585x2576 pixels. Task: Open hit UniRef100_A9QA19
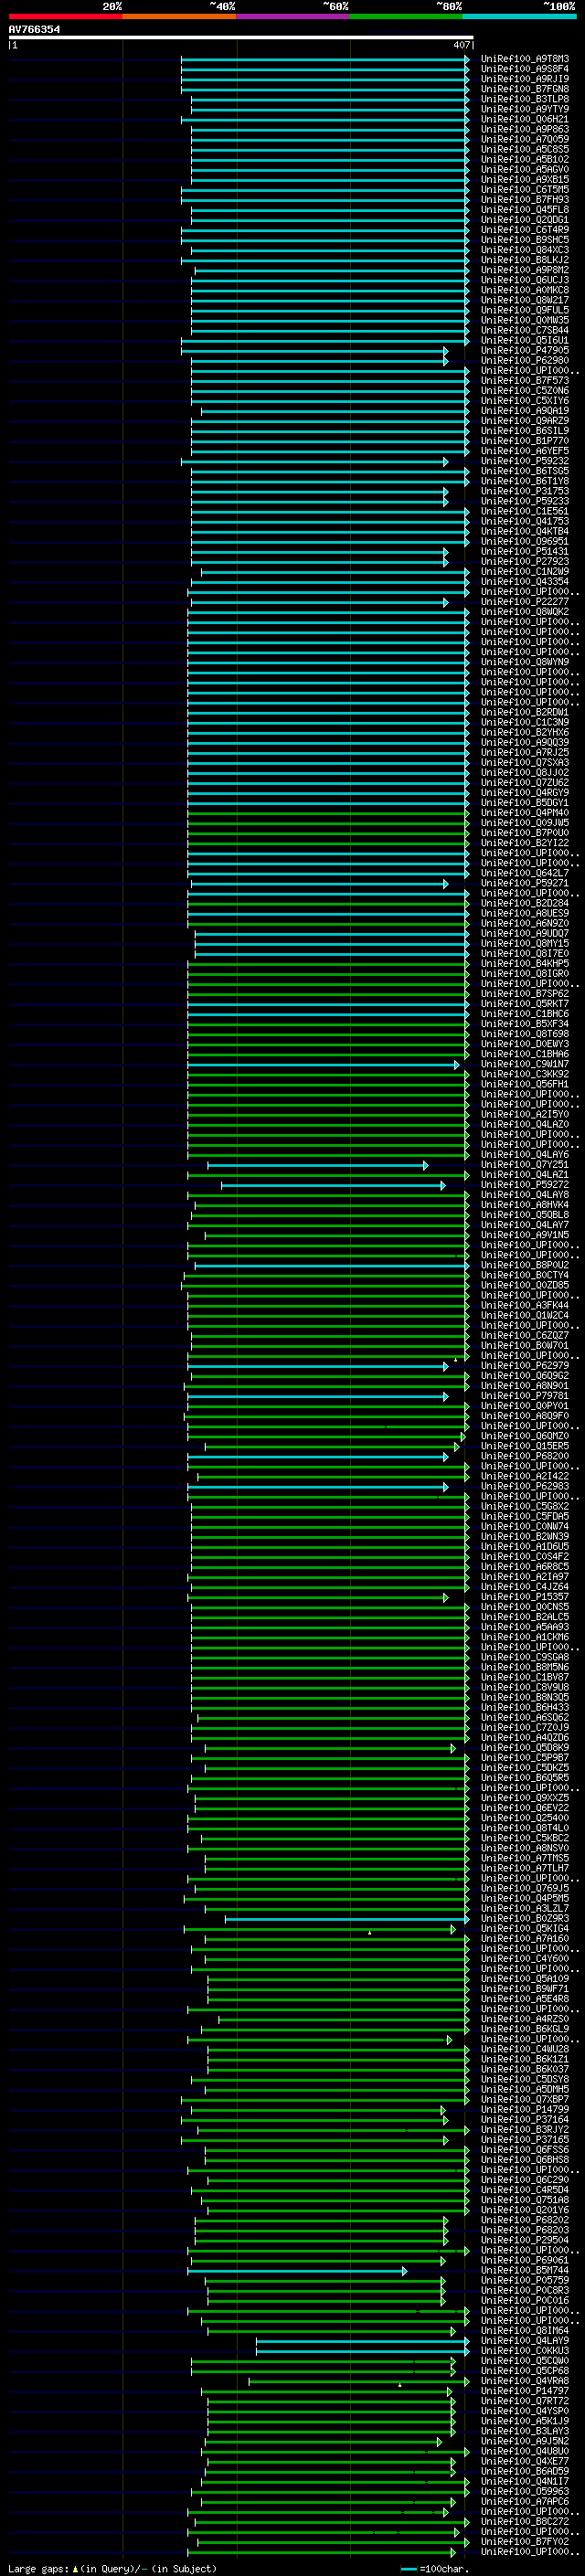pos(525,410)
